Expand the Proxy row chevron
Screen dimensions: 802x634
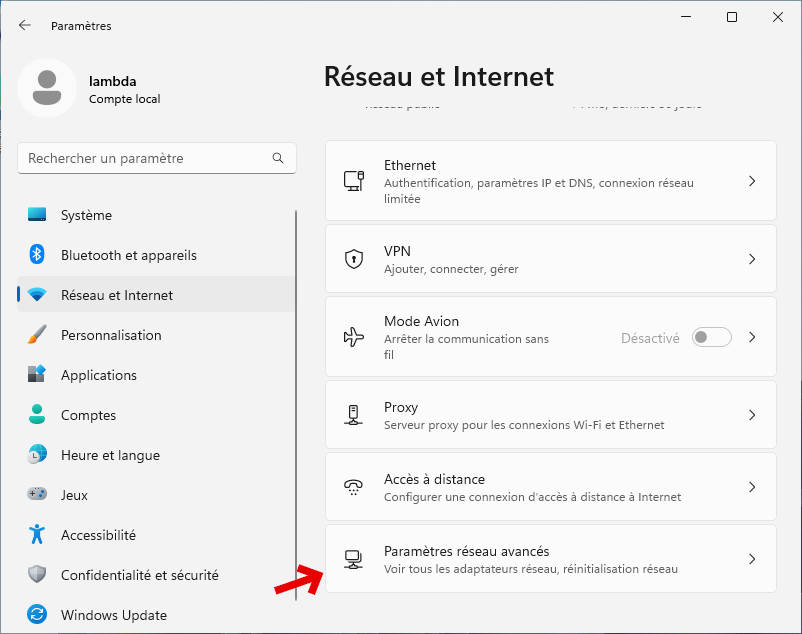(x=752, y=415)
